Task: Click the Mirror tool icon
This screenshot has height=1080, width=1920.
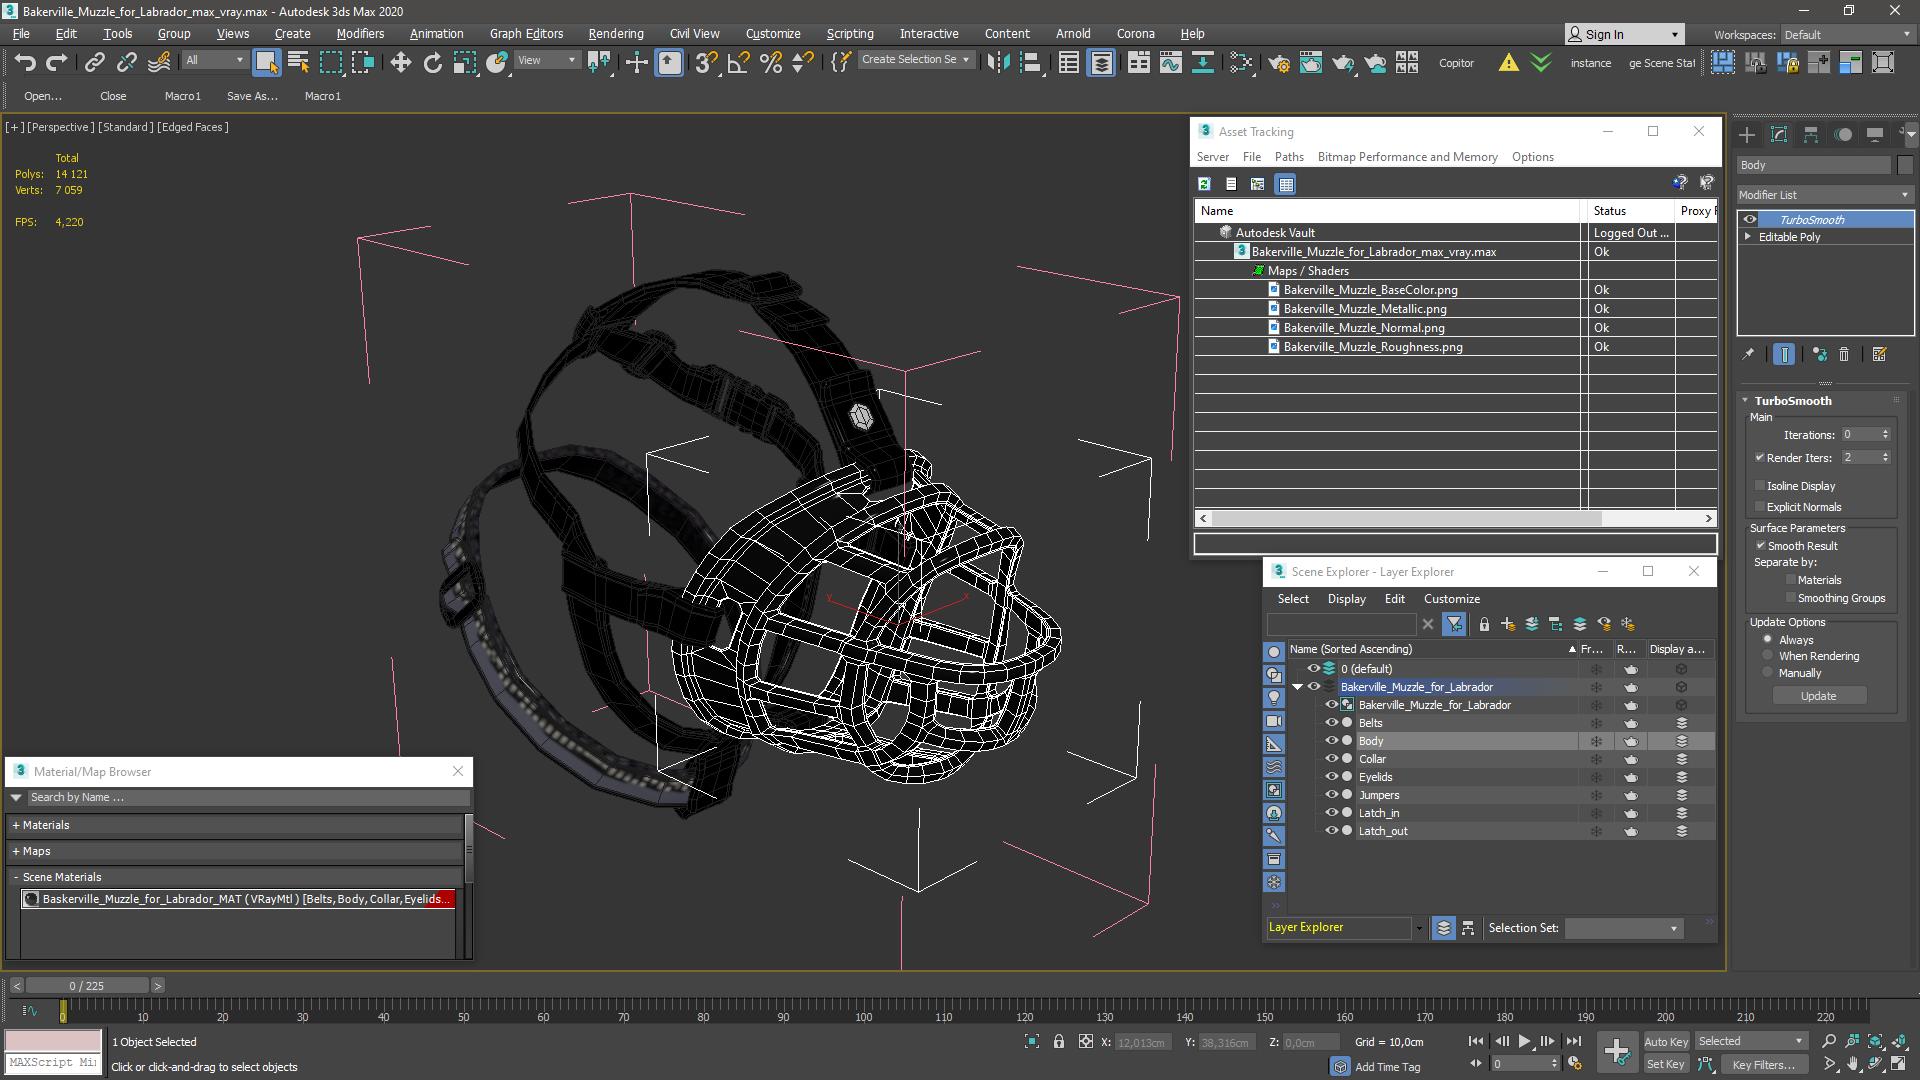Action: (997, 62)
